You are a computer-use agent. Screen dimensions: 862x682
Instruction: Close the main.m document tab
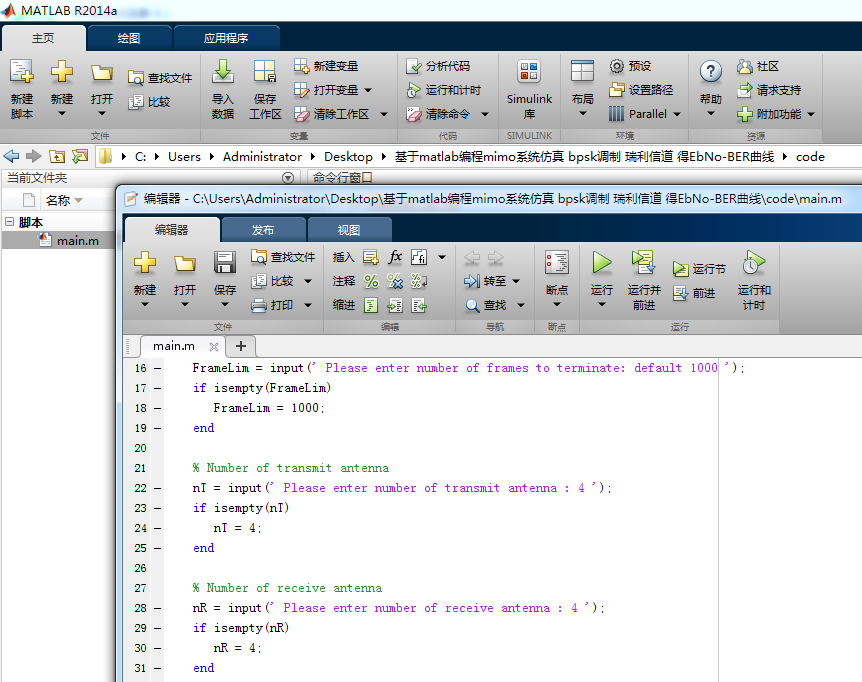pyautogui.click(x=214, y=347)
